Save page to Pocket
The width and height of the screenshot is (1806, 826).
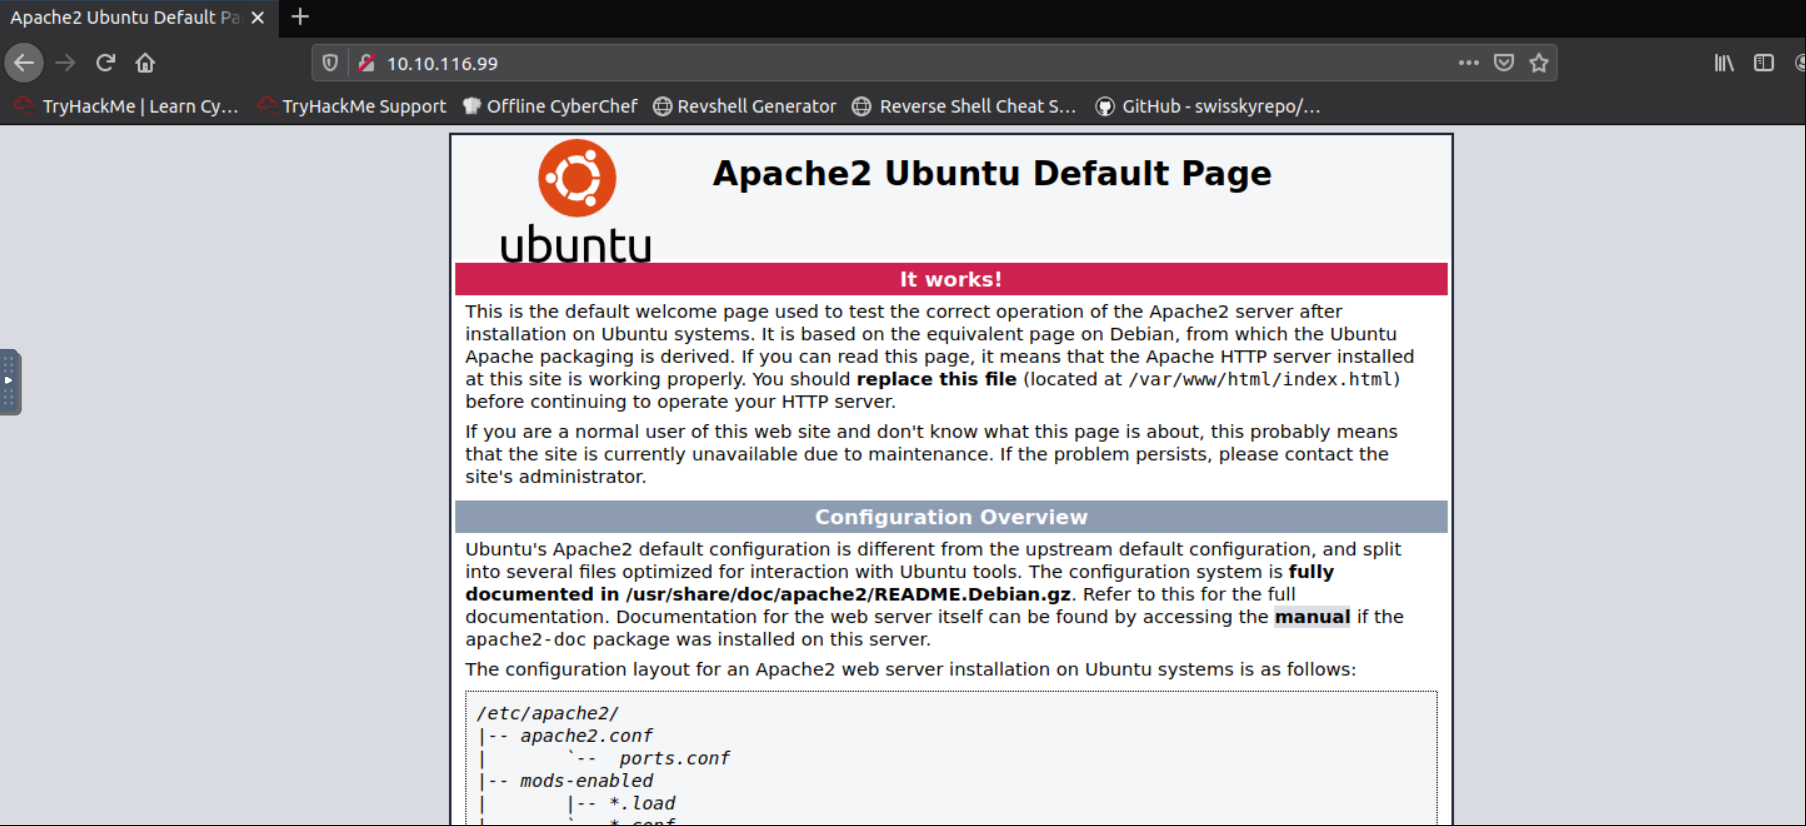[1503, 63]
